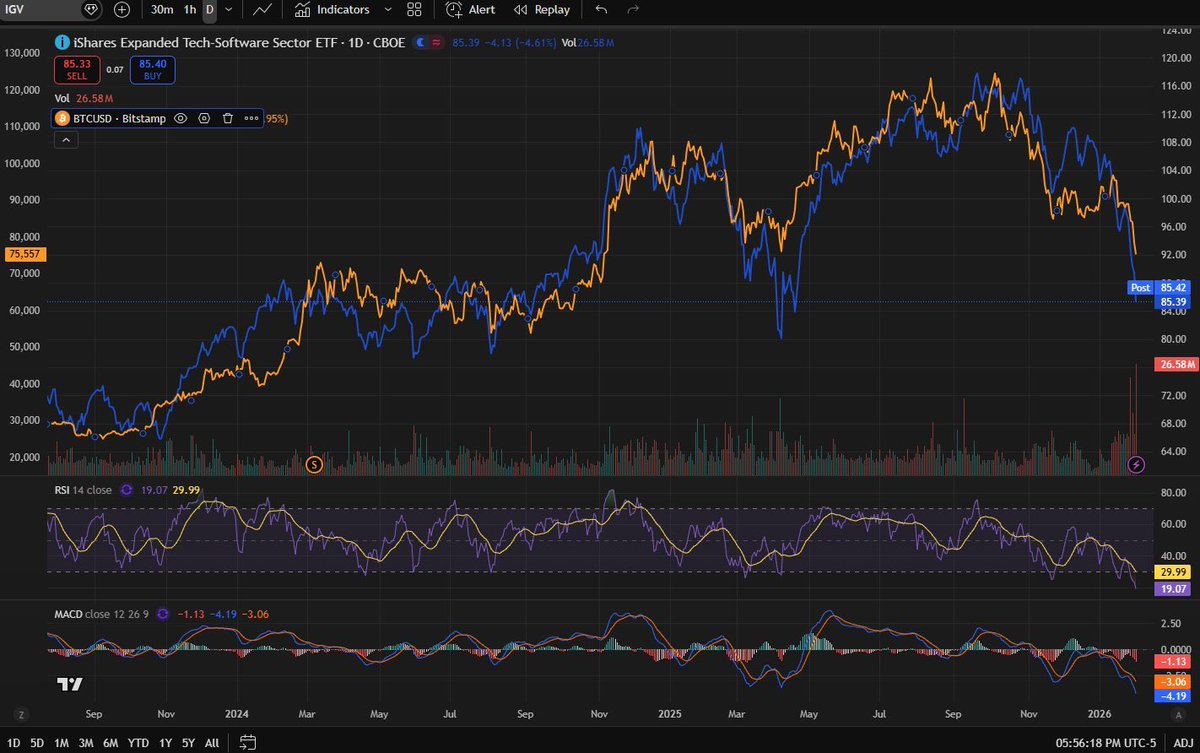Image resolution: width=1200 pixels, height=753 pixels.
Task: Click the BTCUSD Bitstamp bitcoin icon
Action: [x=63, y=118]
